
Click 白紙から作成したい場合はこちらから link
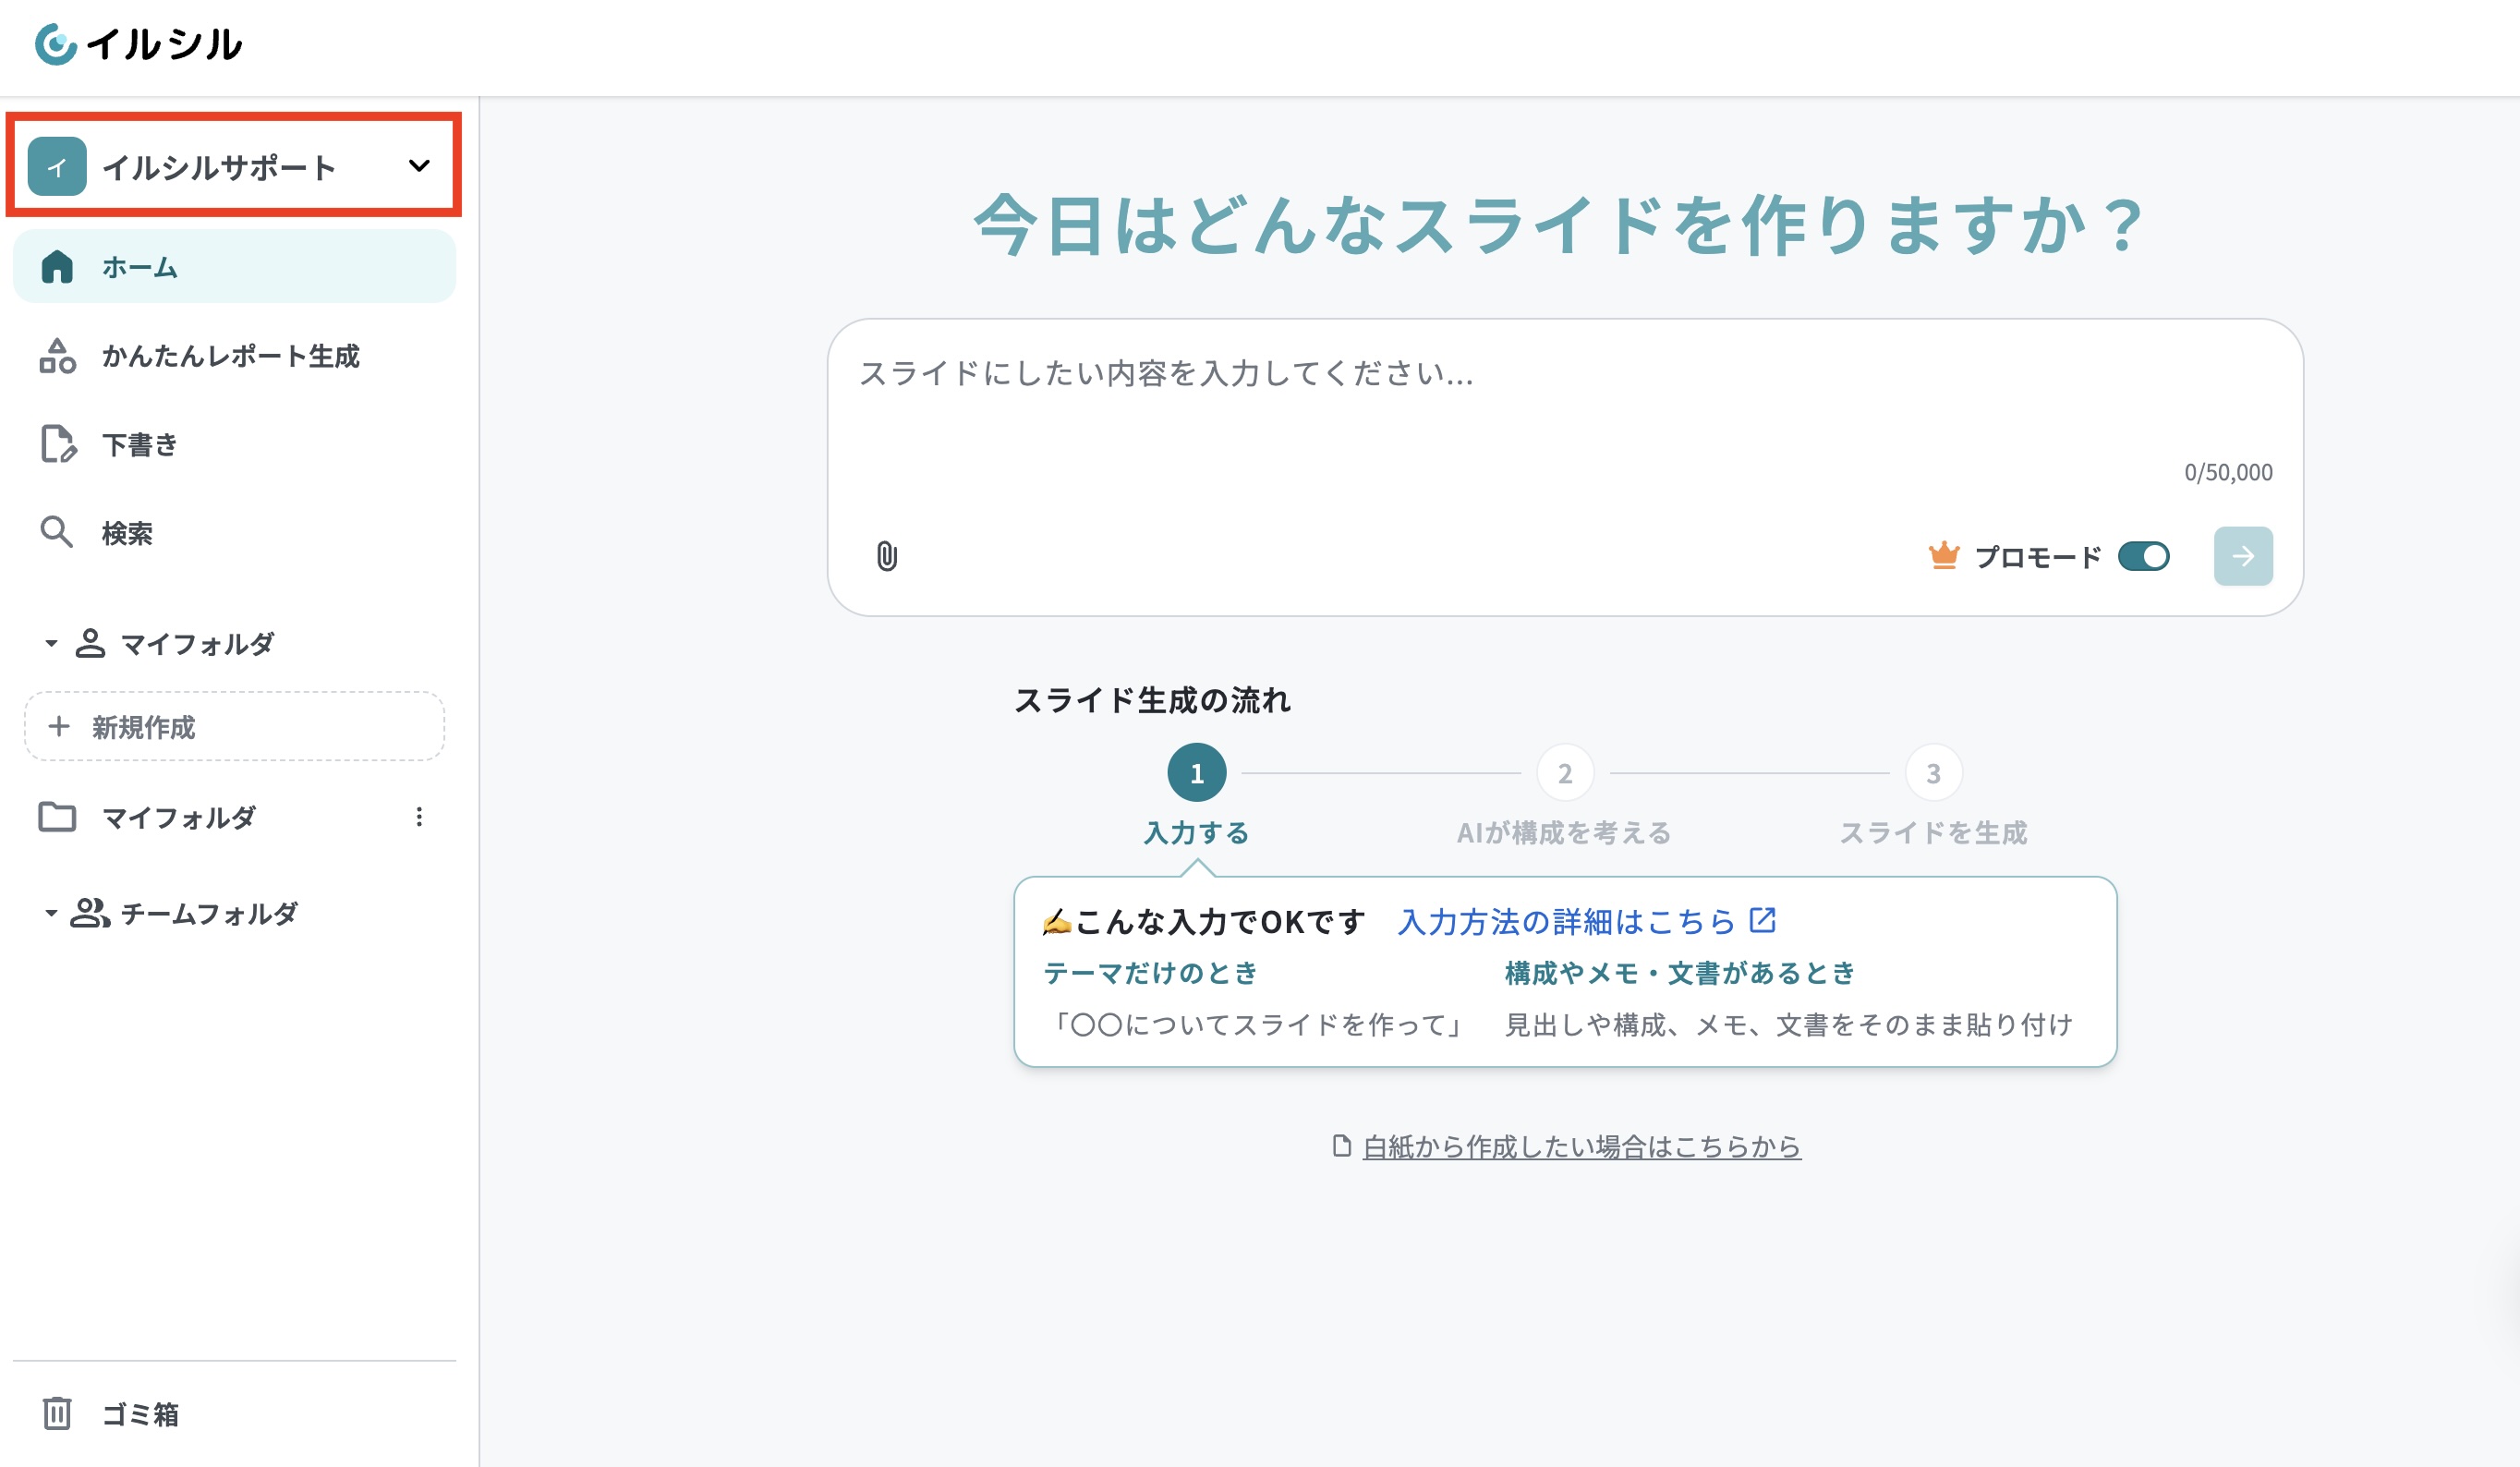1582,1146
